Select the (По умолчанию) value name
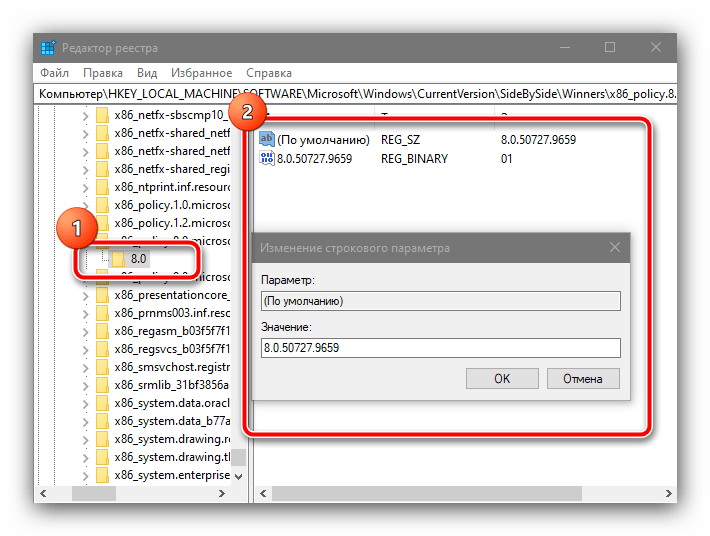The height and width of the screenshot is (536, 710). [323, 140]
